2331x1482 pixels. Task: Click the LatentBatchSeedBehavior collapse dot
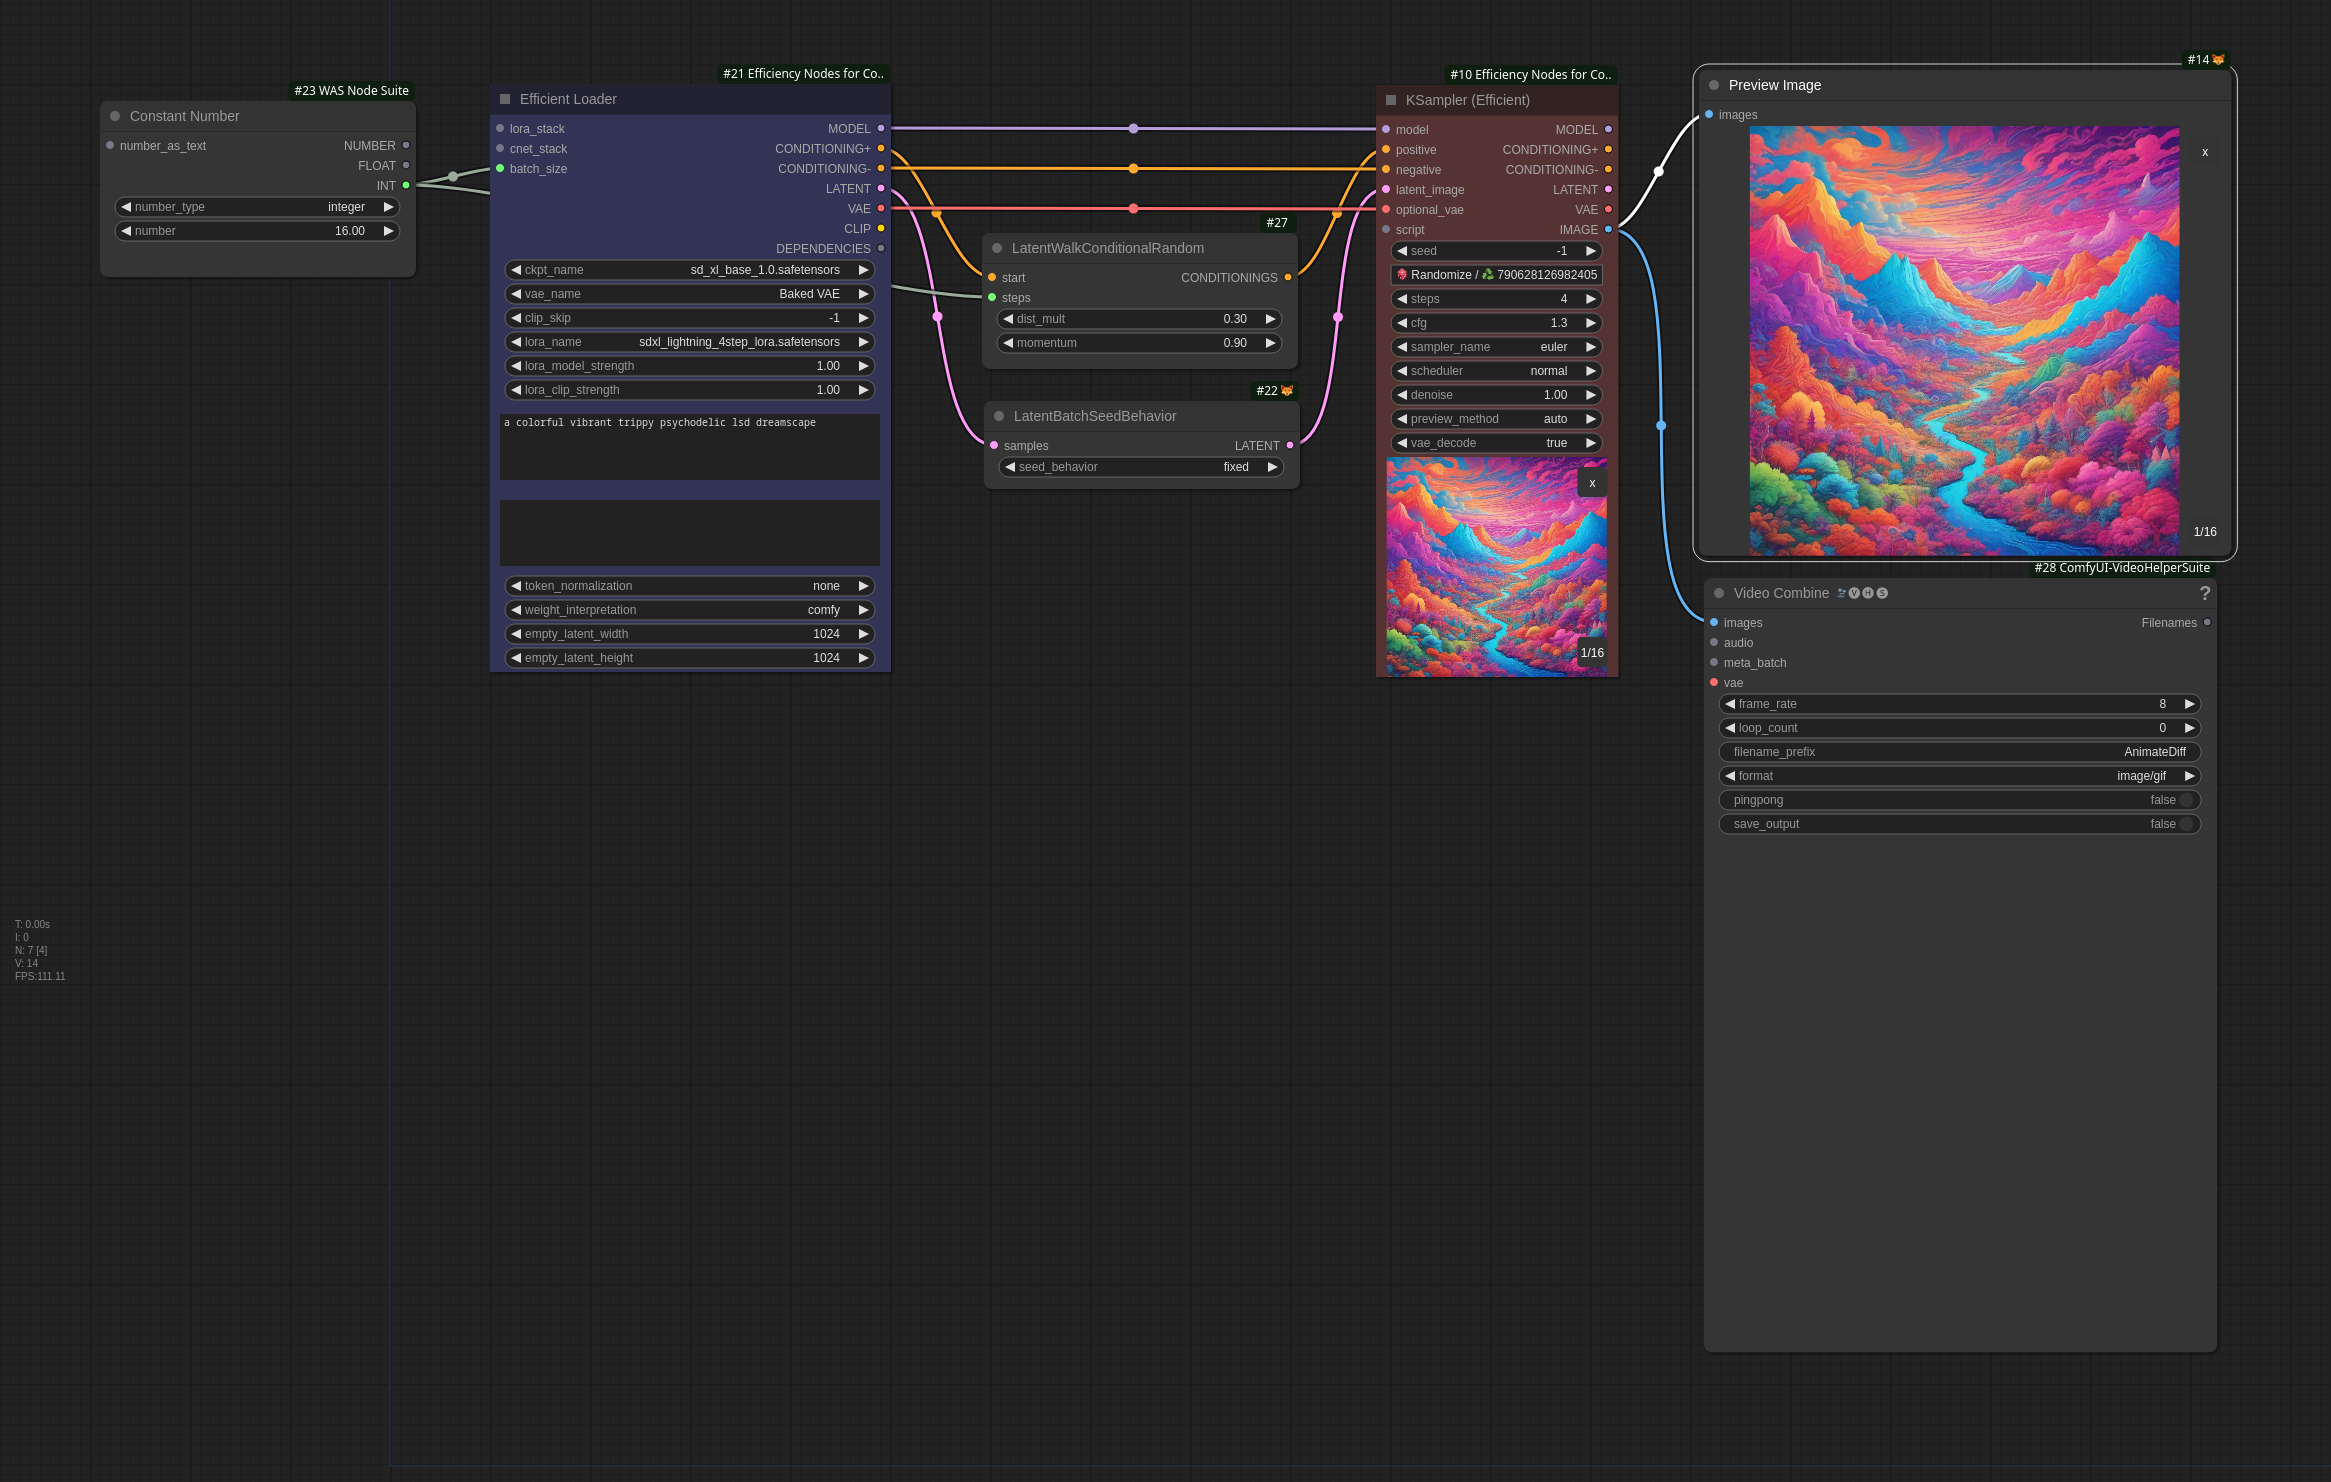coord(999,416)
